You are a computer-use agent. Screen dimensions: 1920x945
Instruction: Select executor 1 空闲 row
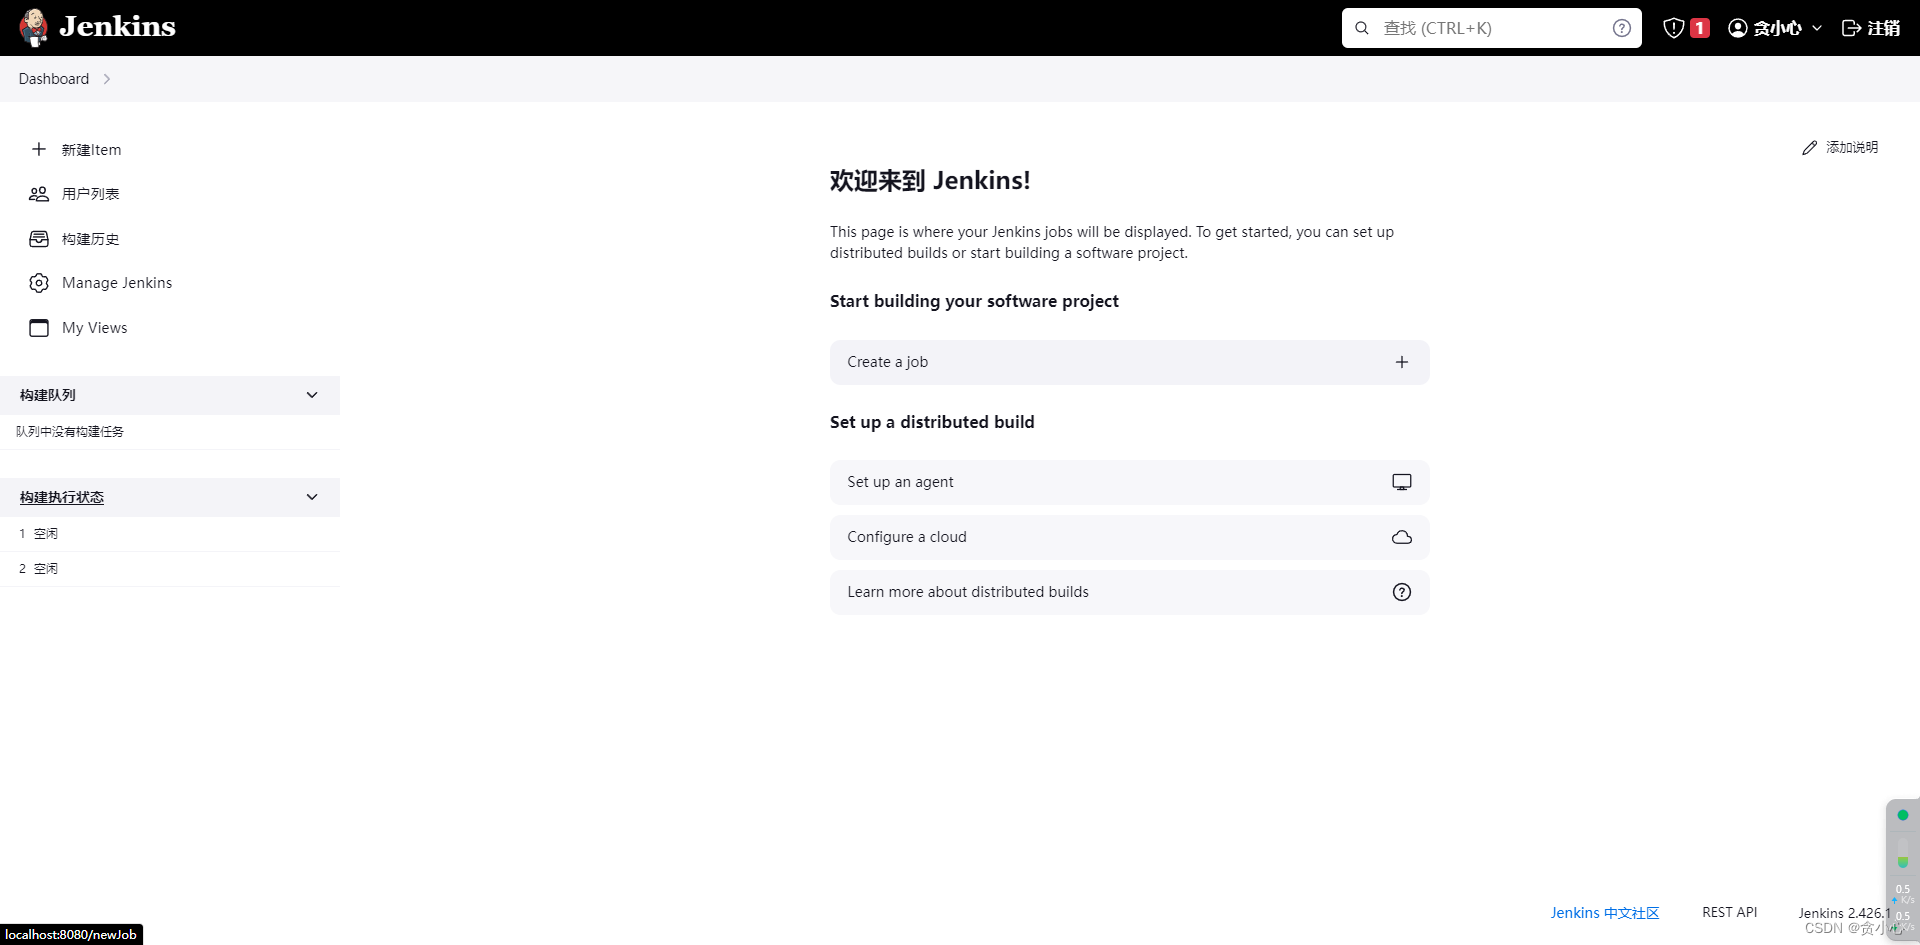point(170,534)
